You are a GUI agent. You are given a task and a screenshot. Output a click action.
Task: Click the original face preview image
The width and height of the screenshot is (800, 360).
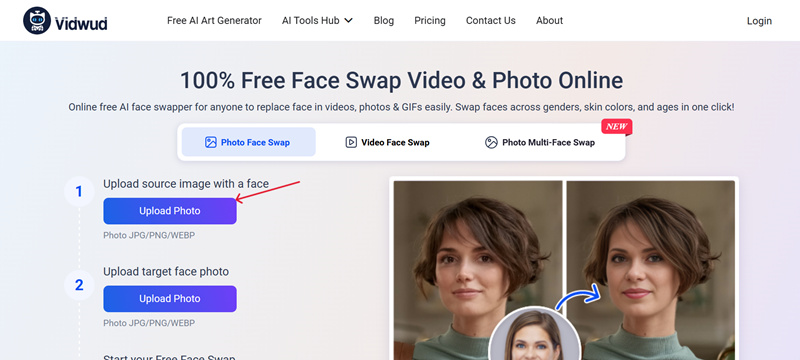coord(478,270)
